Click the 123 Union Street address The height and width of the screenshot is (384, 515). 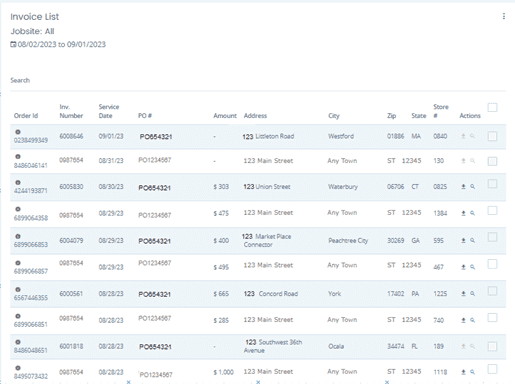tap(267, 187)
